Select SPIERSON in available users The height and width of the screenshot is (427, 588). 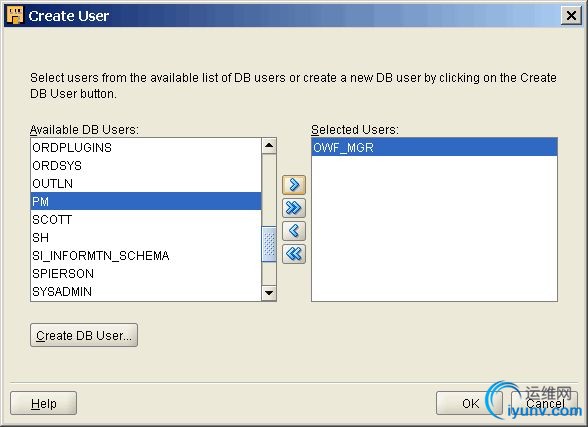point(146,273)
